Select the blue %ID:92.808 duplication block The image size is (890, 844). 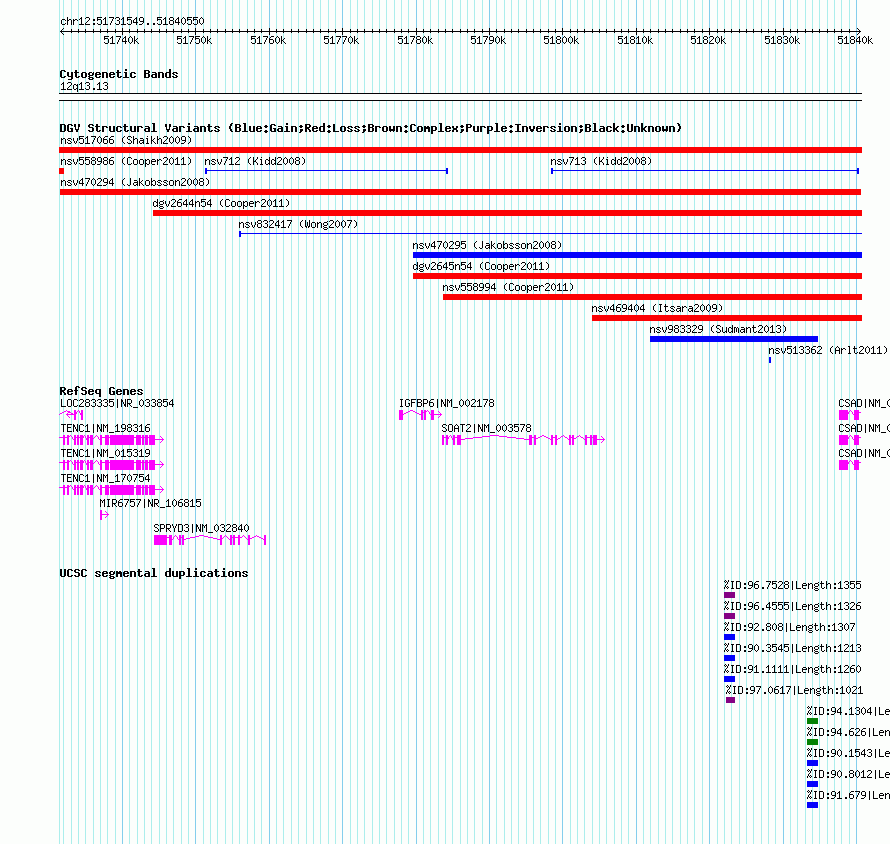tap(730, 637)
